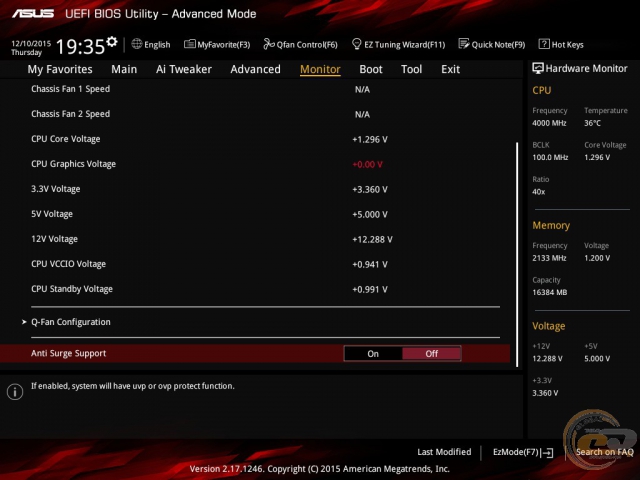The width and height of the screenshot is (640, 480).
Task: Set Anti Surge Support to On
Action: pos(373,353)
